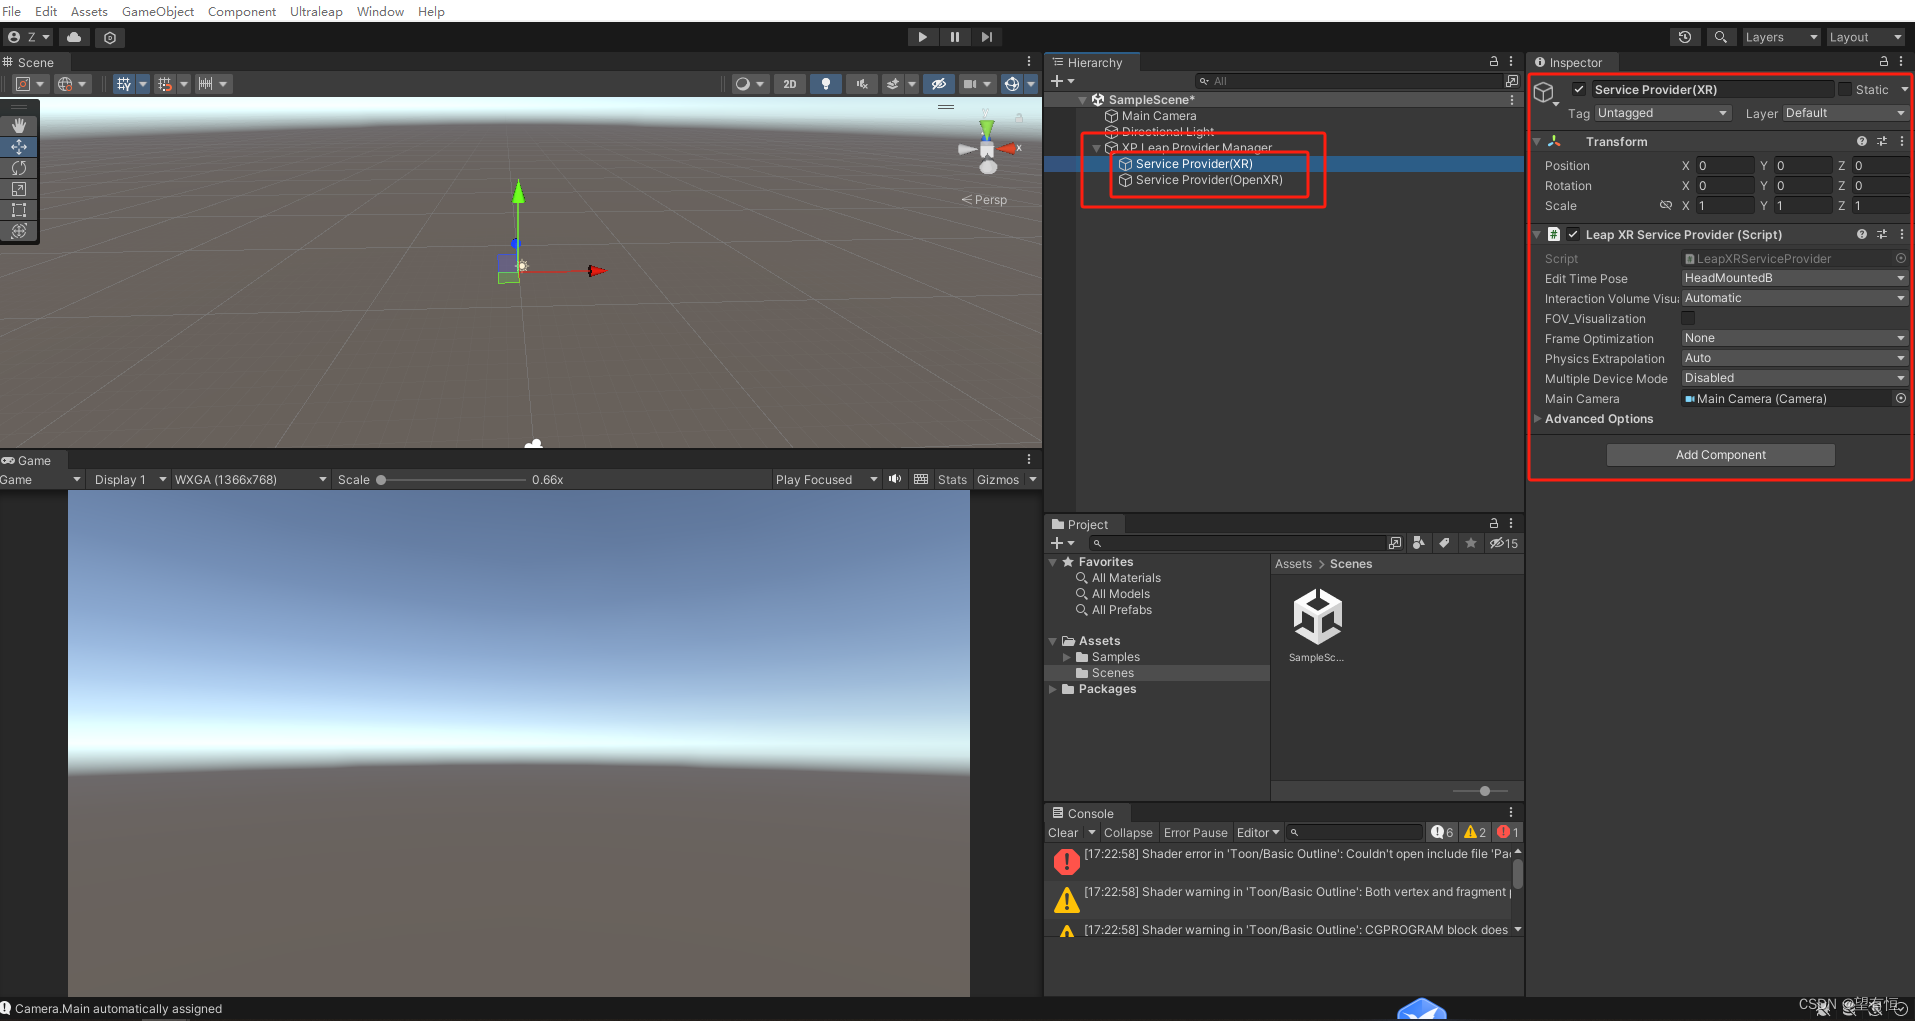1915x1021 pixels.
Task: Toggle Console Collapse button
Action: 1128,832
